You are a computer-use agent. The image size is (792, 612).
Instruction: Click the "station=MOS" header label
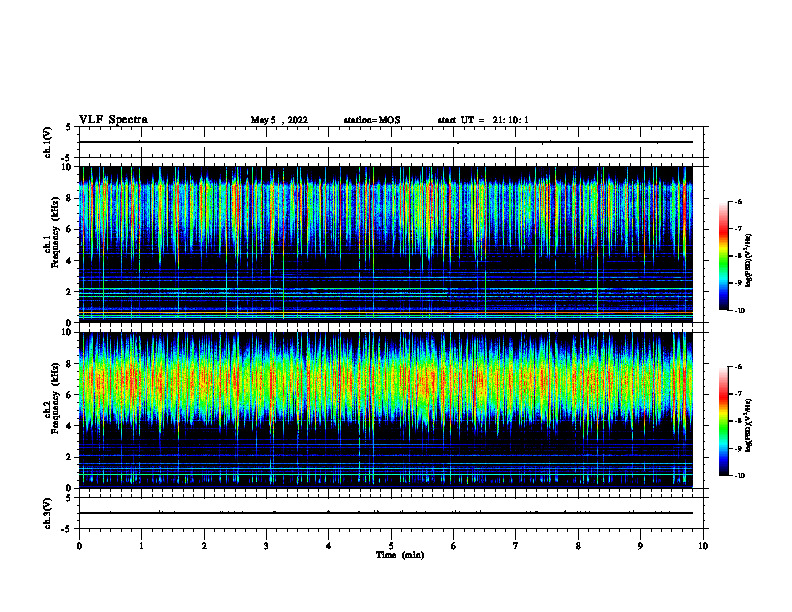(372, 120)
